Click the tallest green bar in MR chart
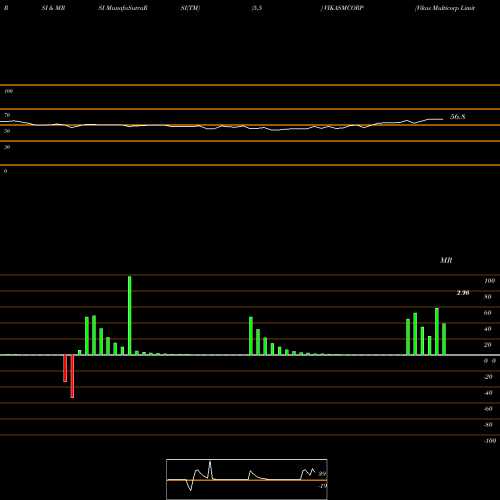 [130, 315]
